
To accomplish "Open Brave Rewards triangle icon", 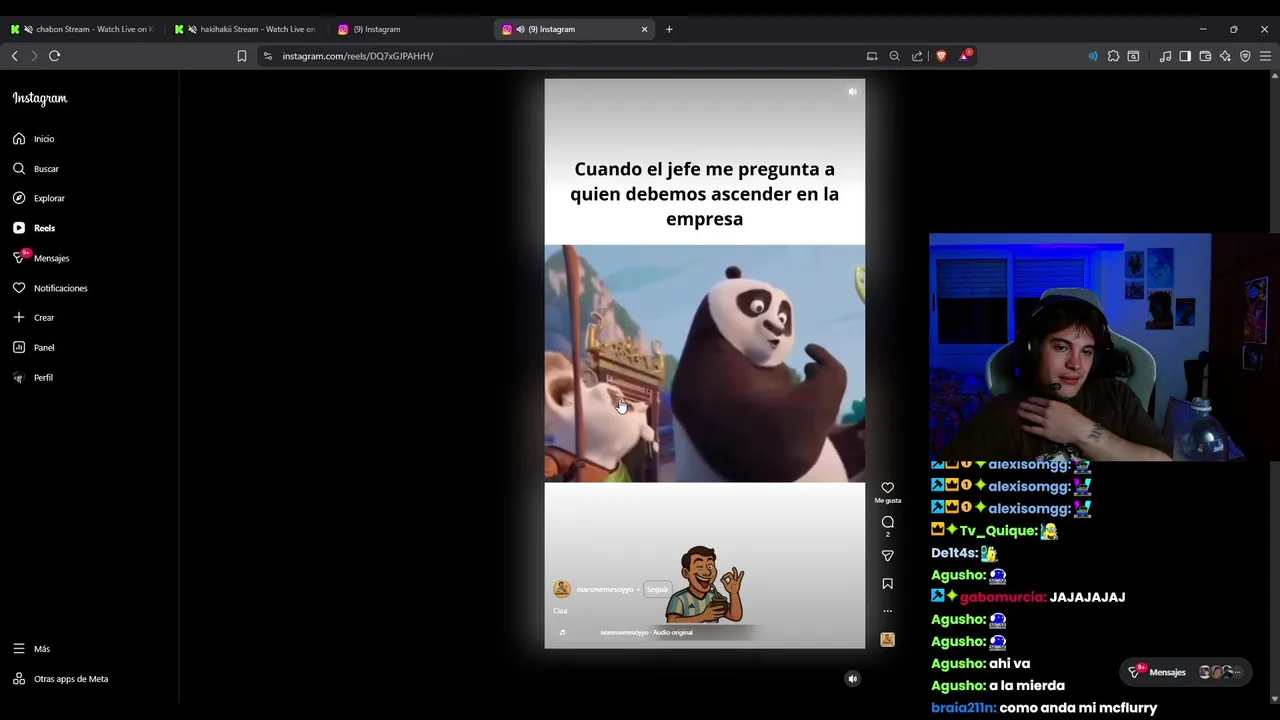I will (964, 56).
